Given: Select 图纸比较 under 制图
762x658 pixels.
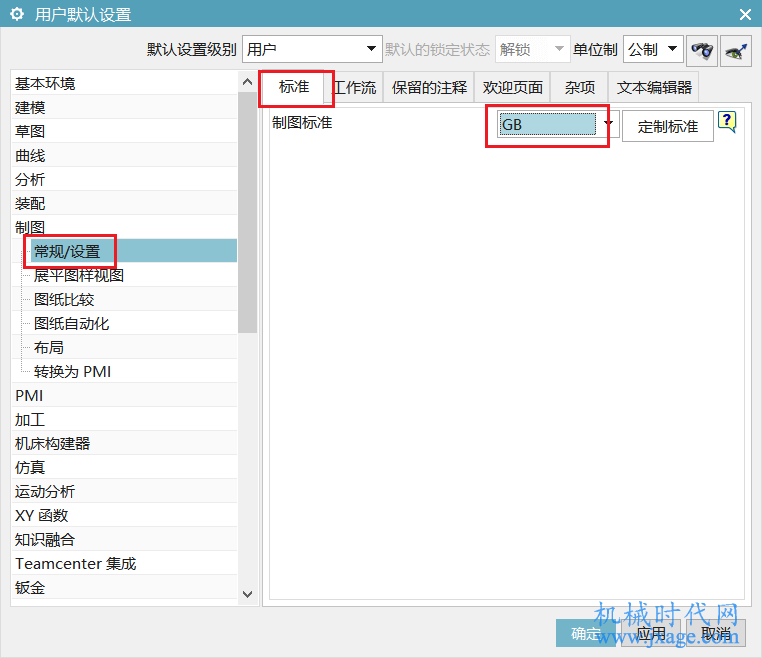Looking at the screenshot, I should (x=134, y=299).
